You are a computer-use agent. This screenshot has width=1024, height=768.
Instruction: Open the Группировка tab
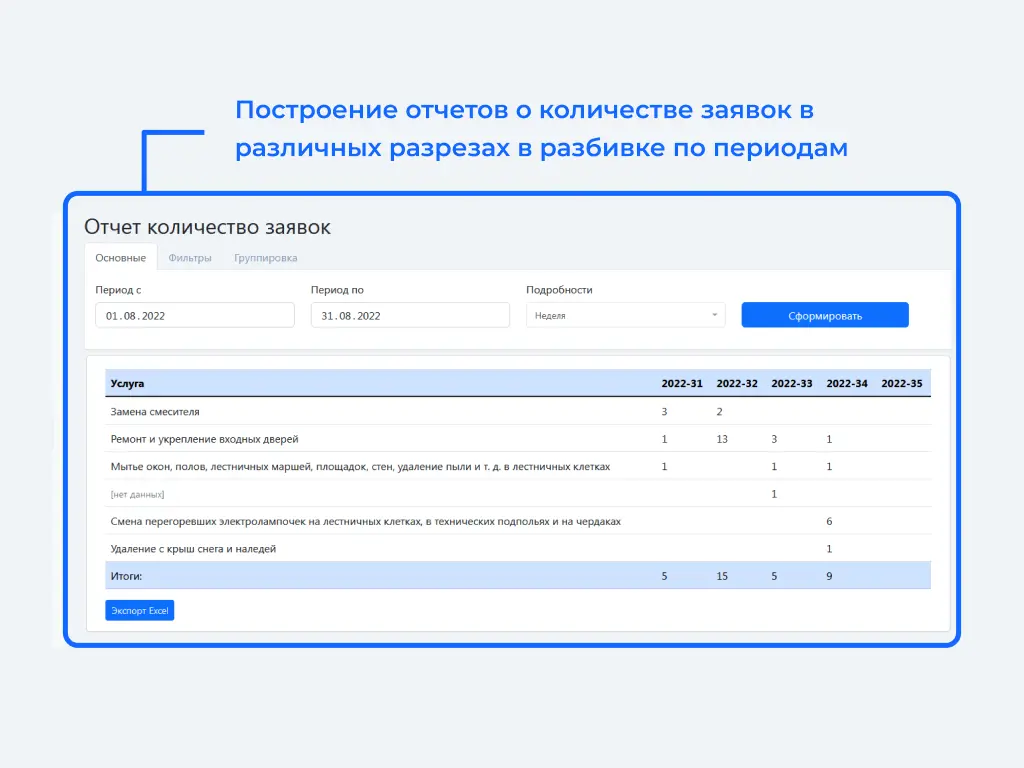coord(266,258)
